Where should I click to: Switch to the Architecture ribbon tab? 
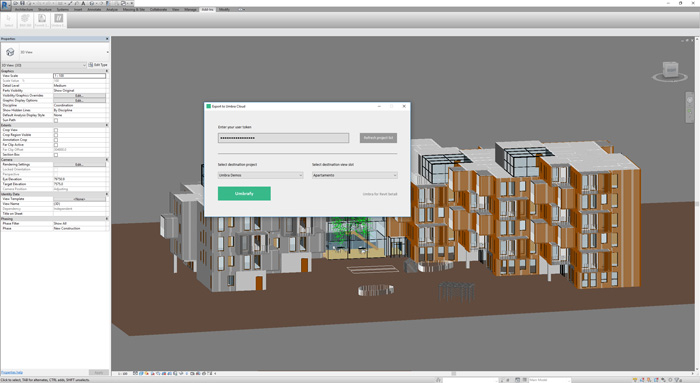coord(24,9)
